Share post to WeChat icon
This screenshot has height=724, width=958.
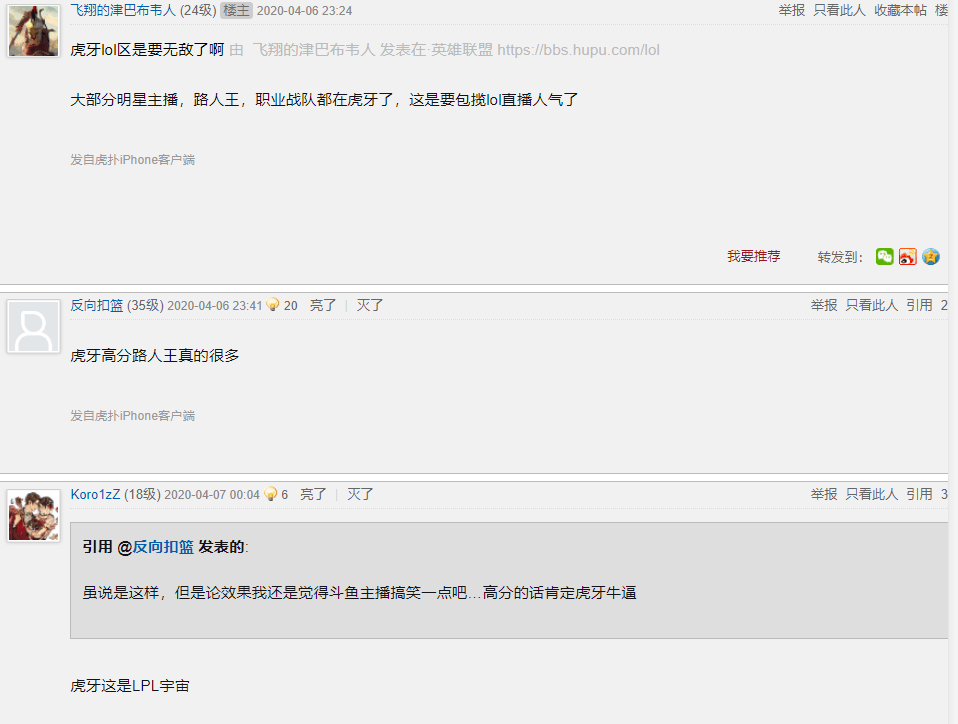tap(884, 257)
